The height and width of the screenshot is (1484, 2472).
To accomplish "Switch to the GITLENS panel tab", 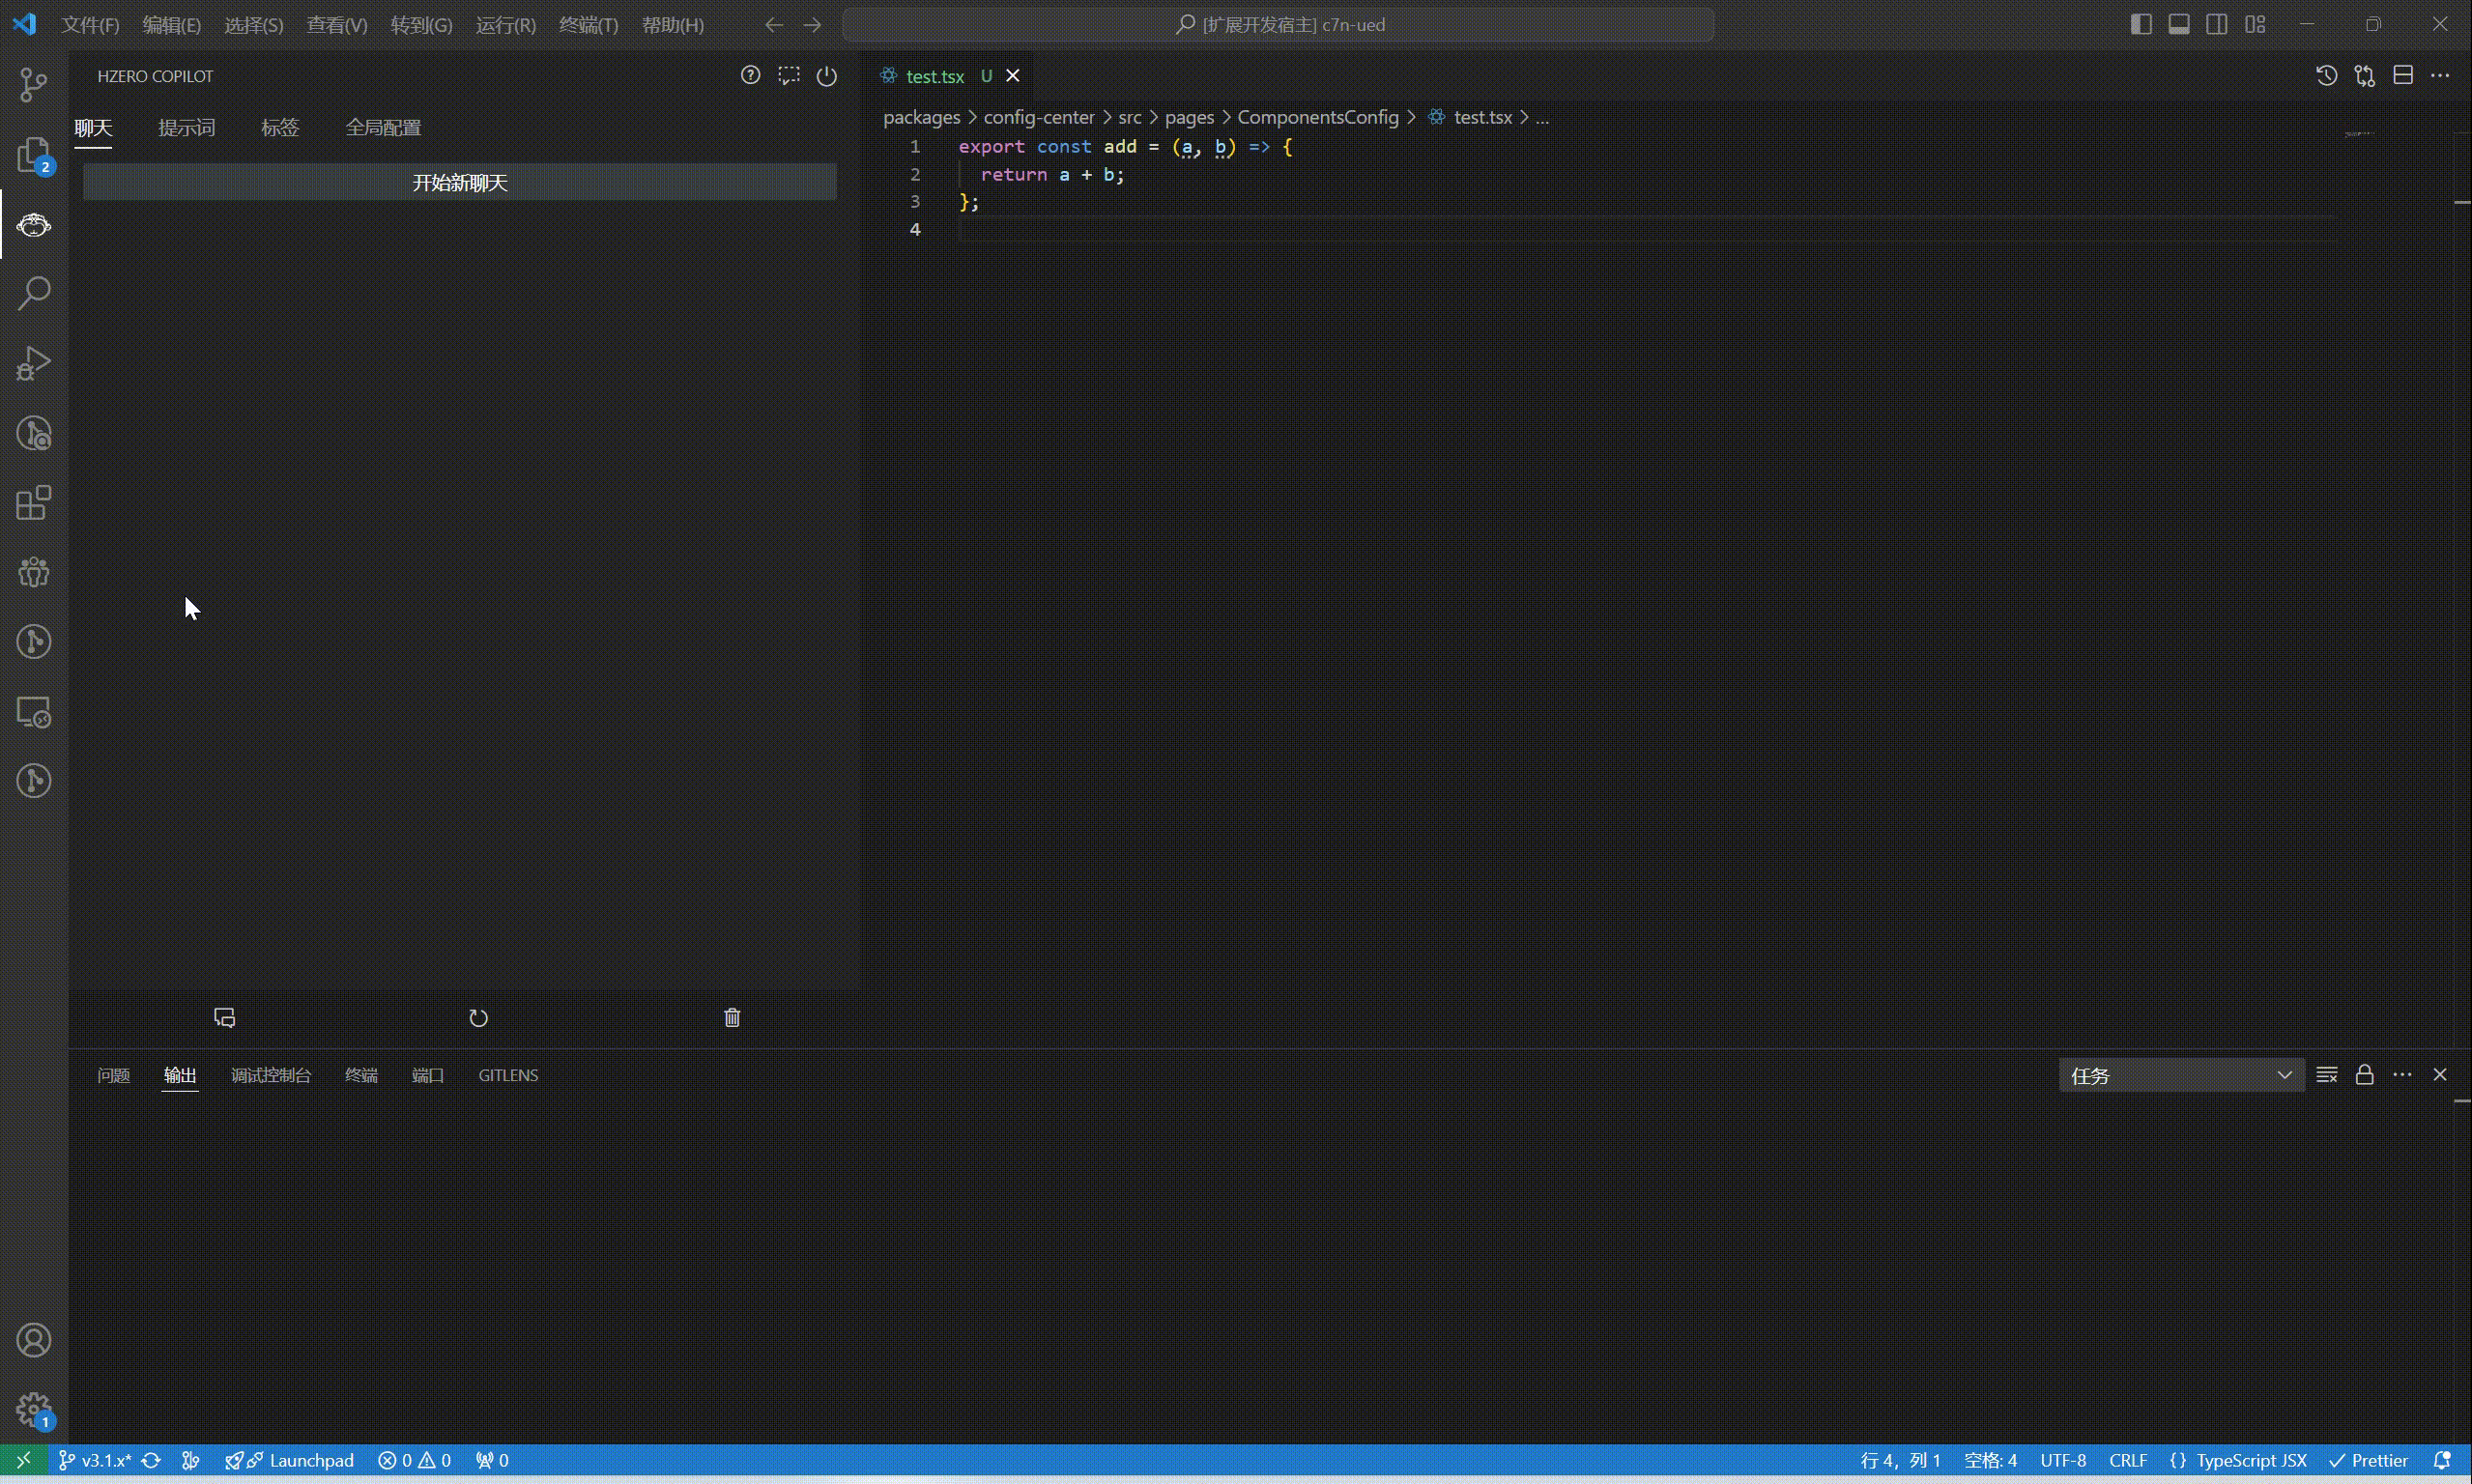I will tap(508, 1076).
